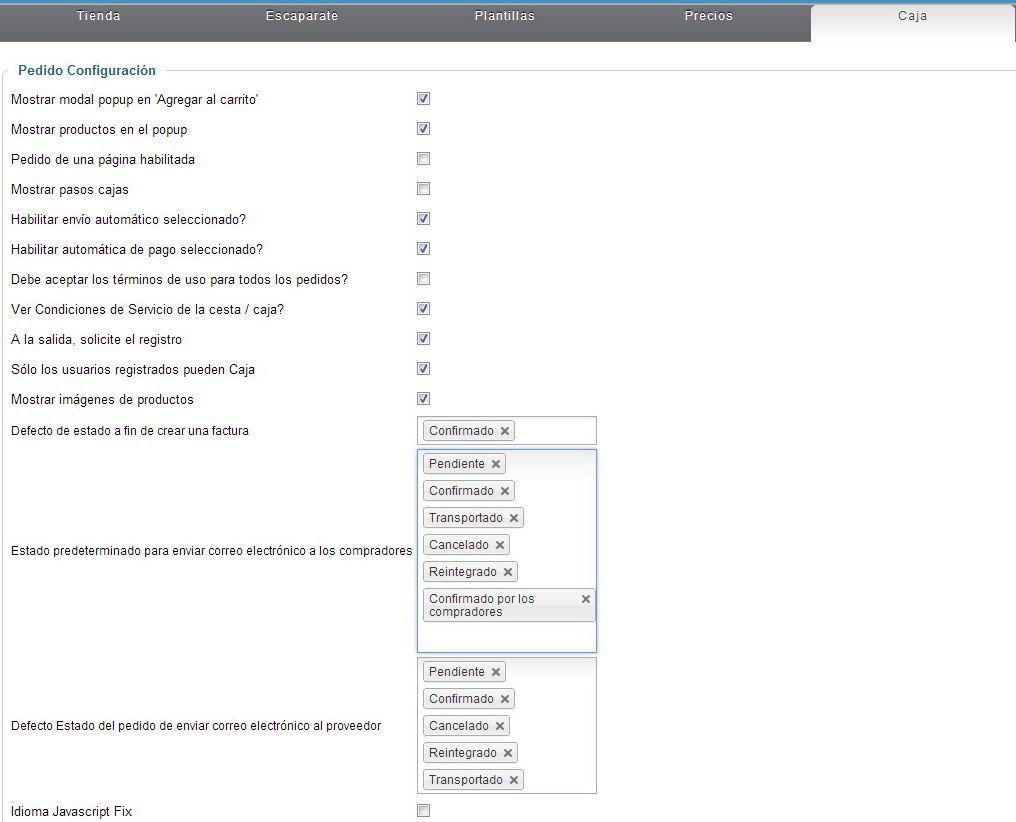Enable 'Idioma Javascript Fix' checkbox
The width and height of the screenshot is (1016, 822).
(423, 811)
